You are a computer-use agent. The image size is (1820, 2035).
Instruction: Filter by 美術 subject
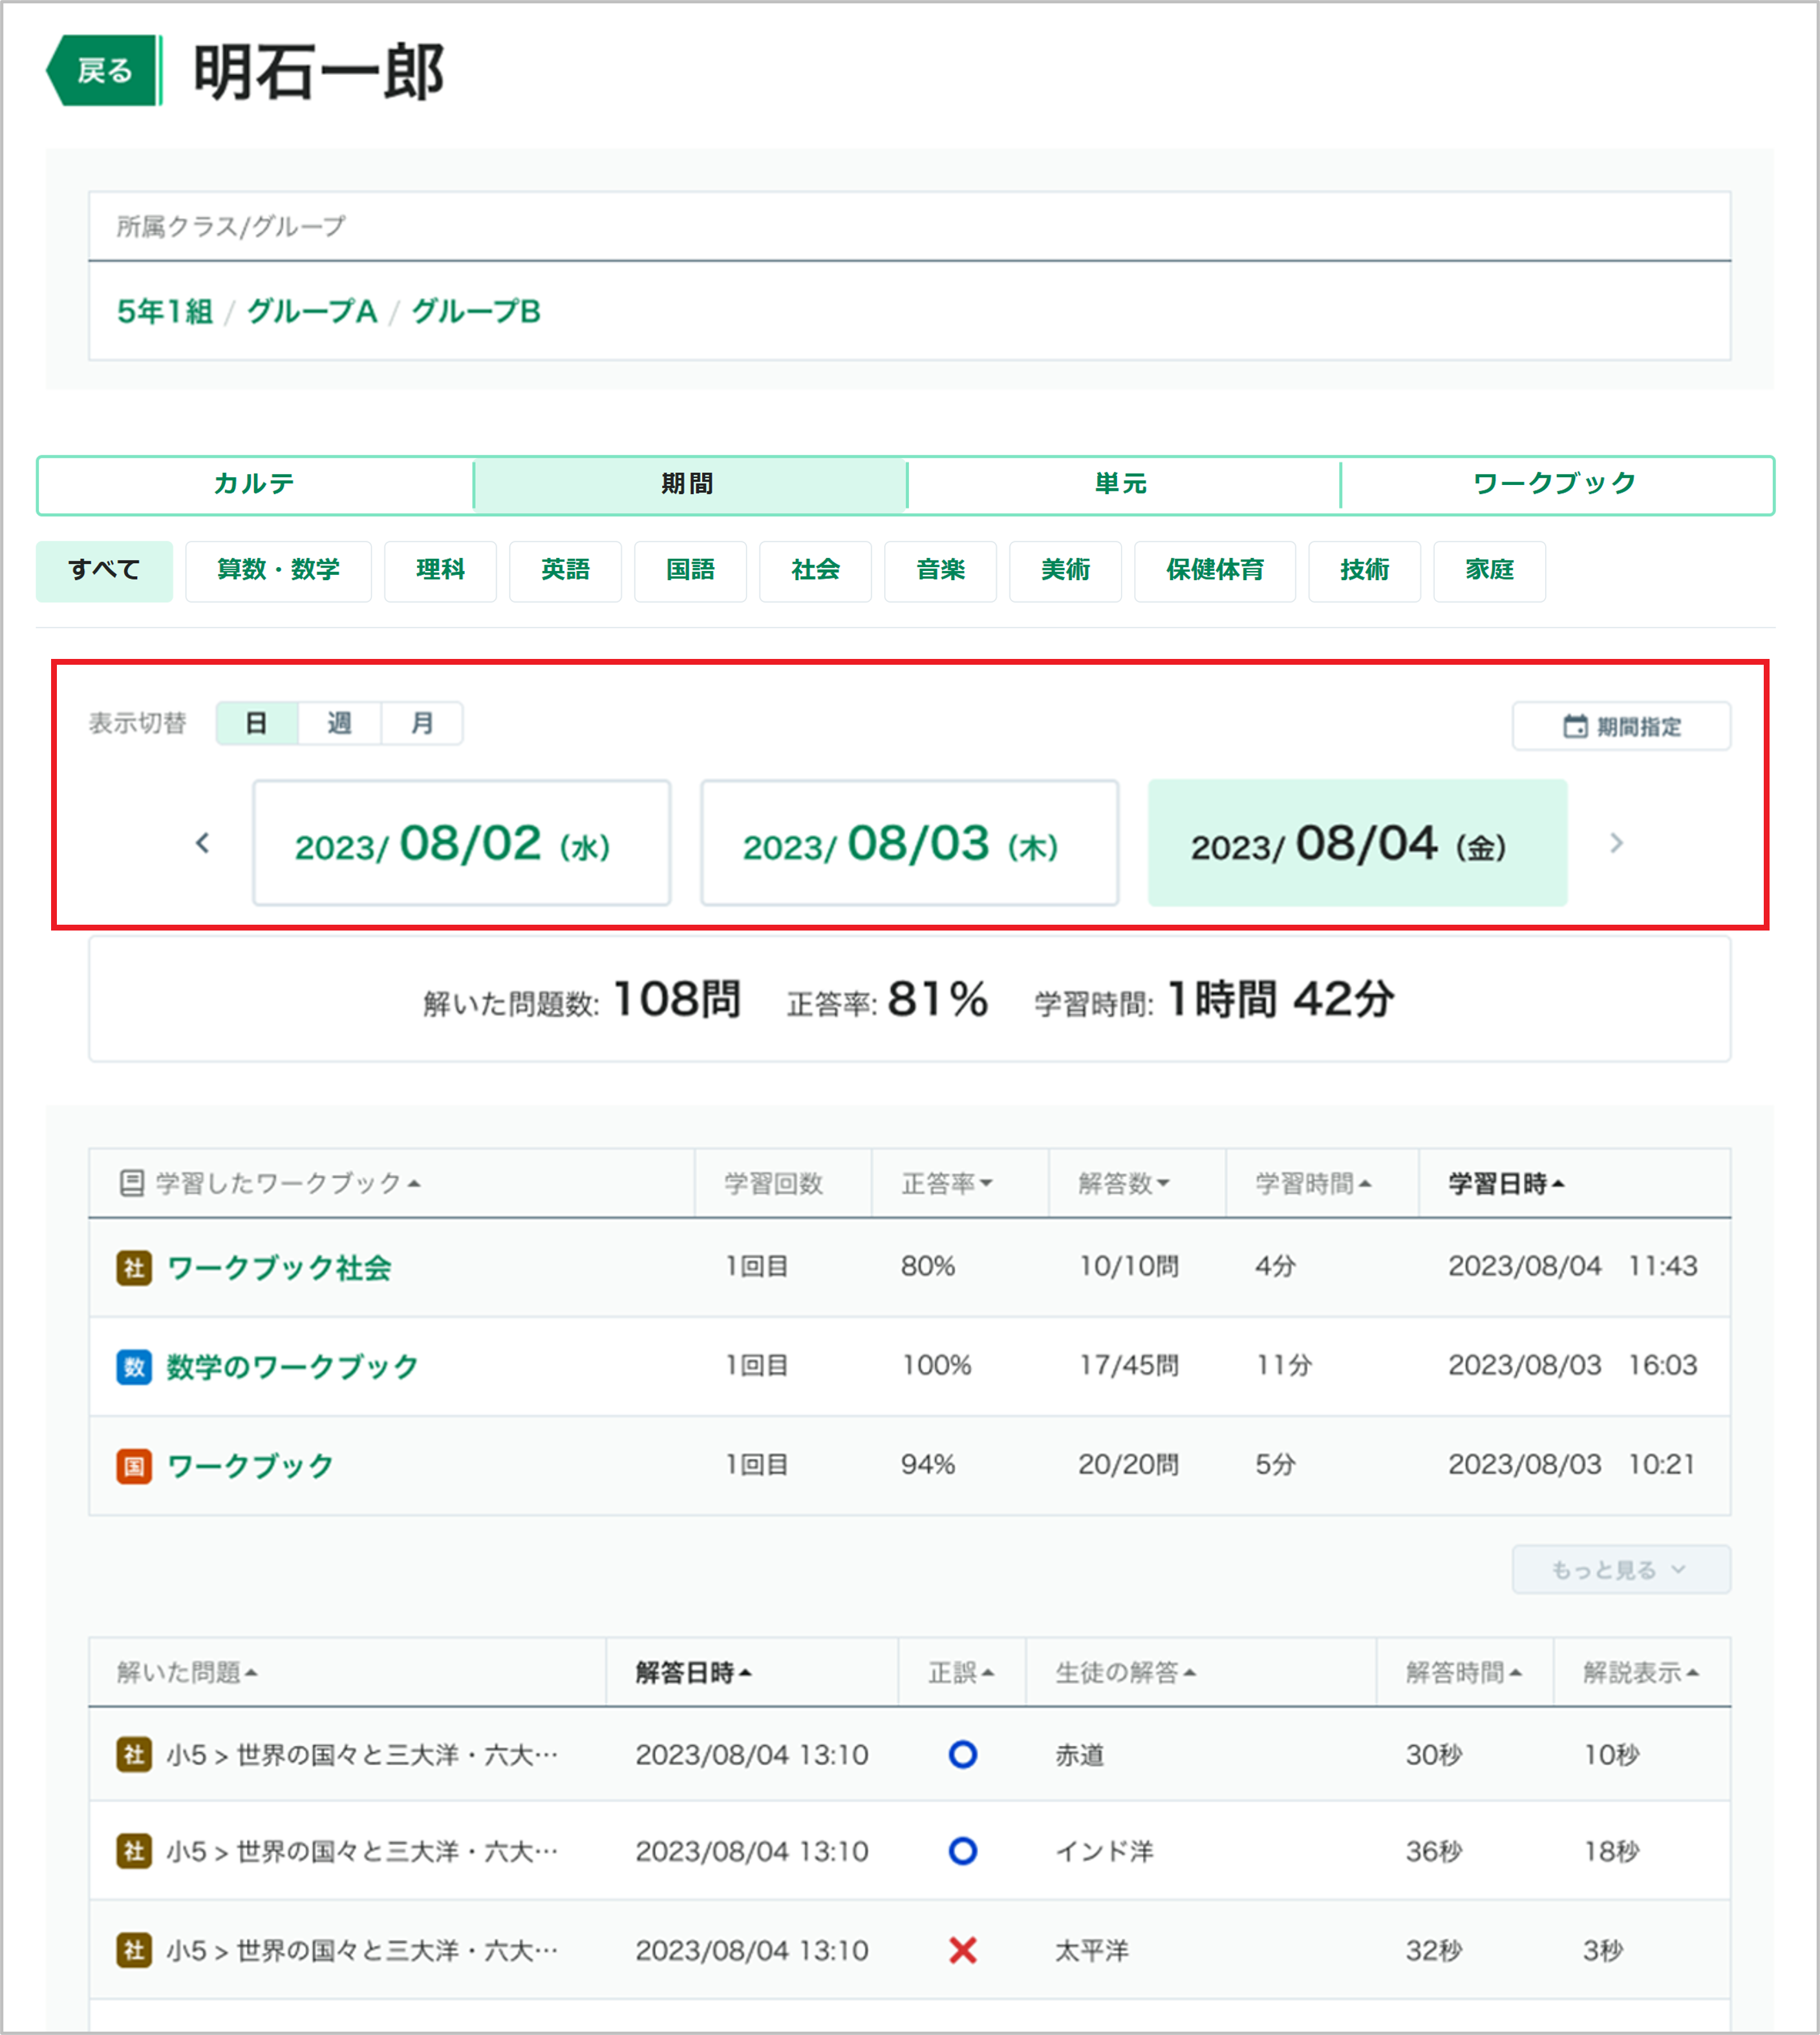pyautogui.click(x=1065, y=570)
